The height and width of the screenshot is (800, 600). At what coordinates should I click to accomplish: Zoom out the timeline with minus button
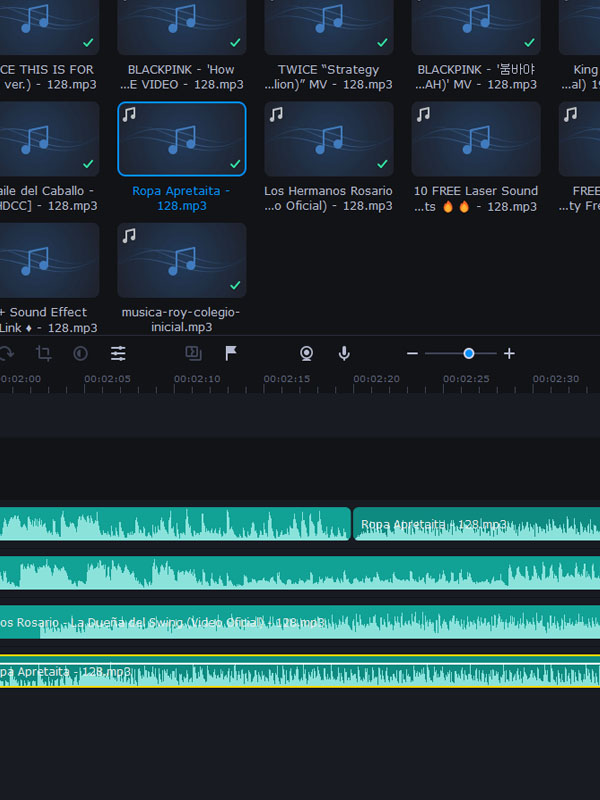[x=412, y=353]
